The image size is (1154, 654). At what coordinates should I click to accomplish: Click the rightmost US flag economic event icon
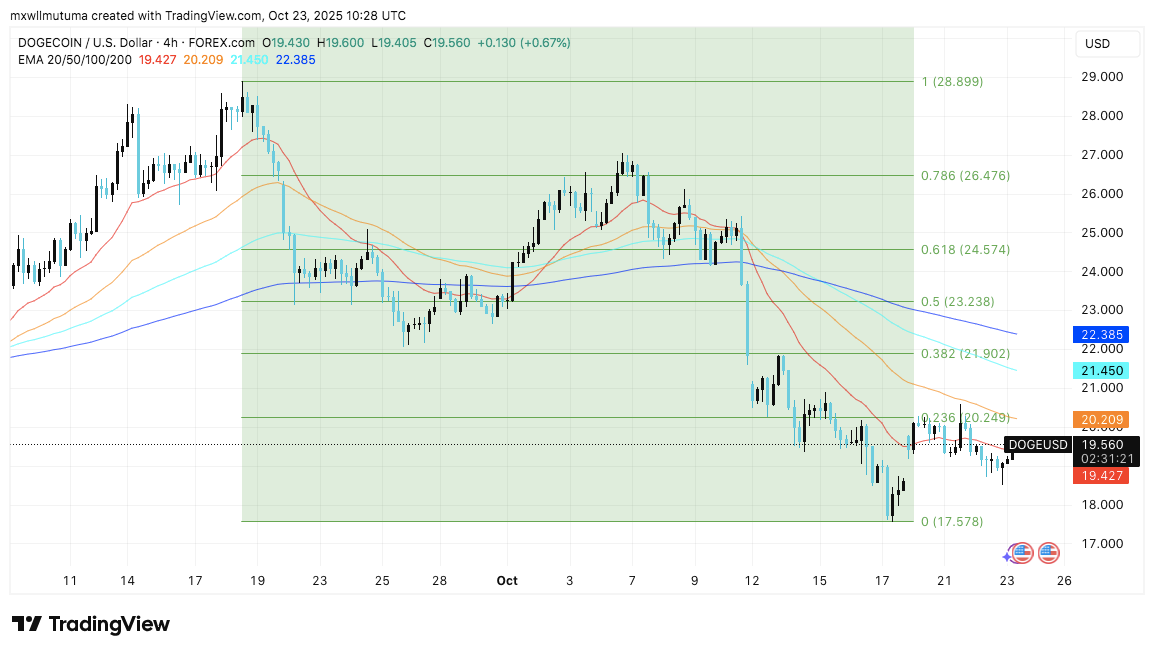pos(1048,553)
